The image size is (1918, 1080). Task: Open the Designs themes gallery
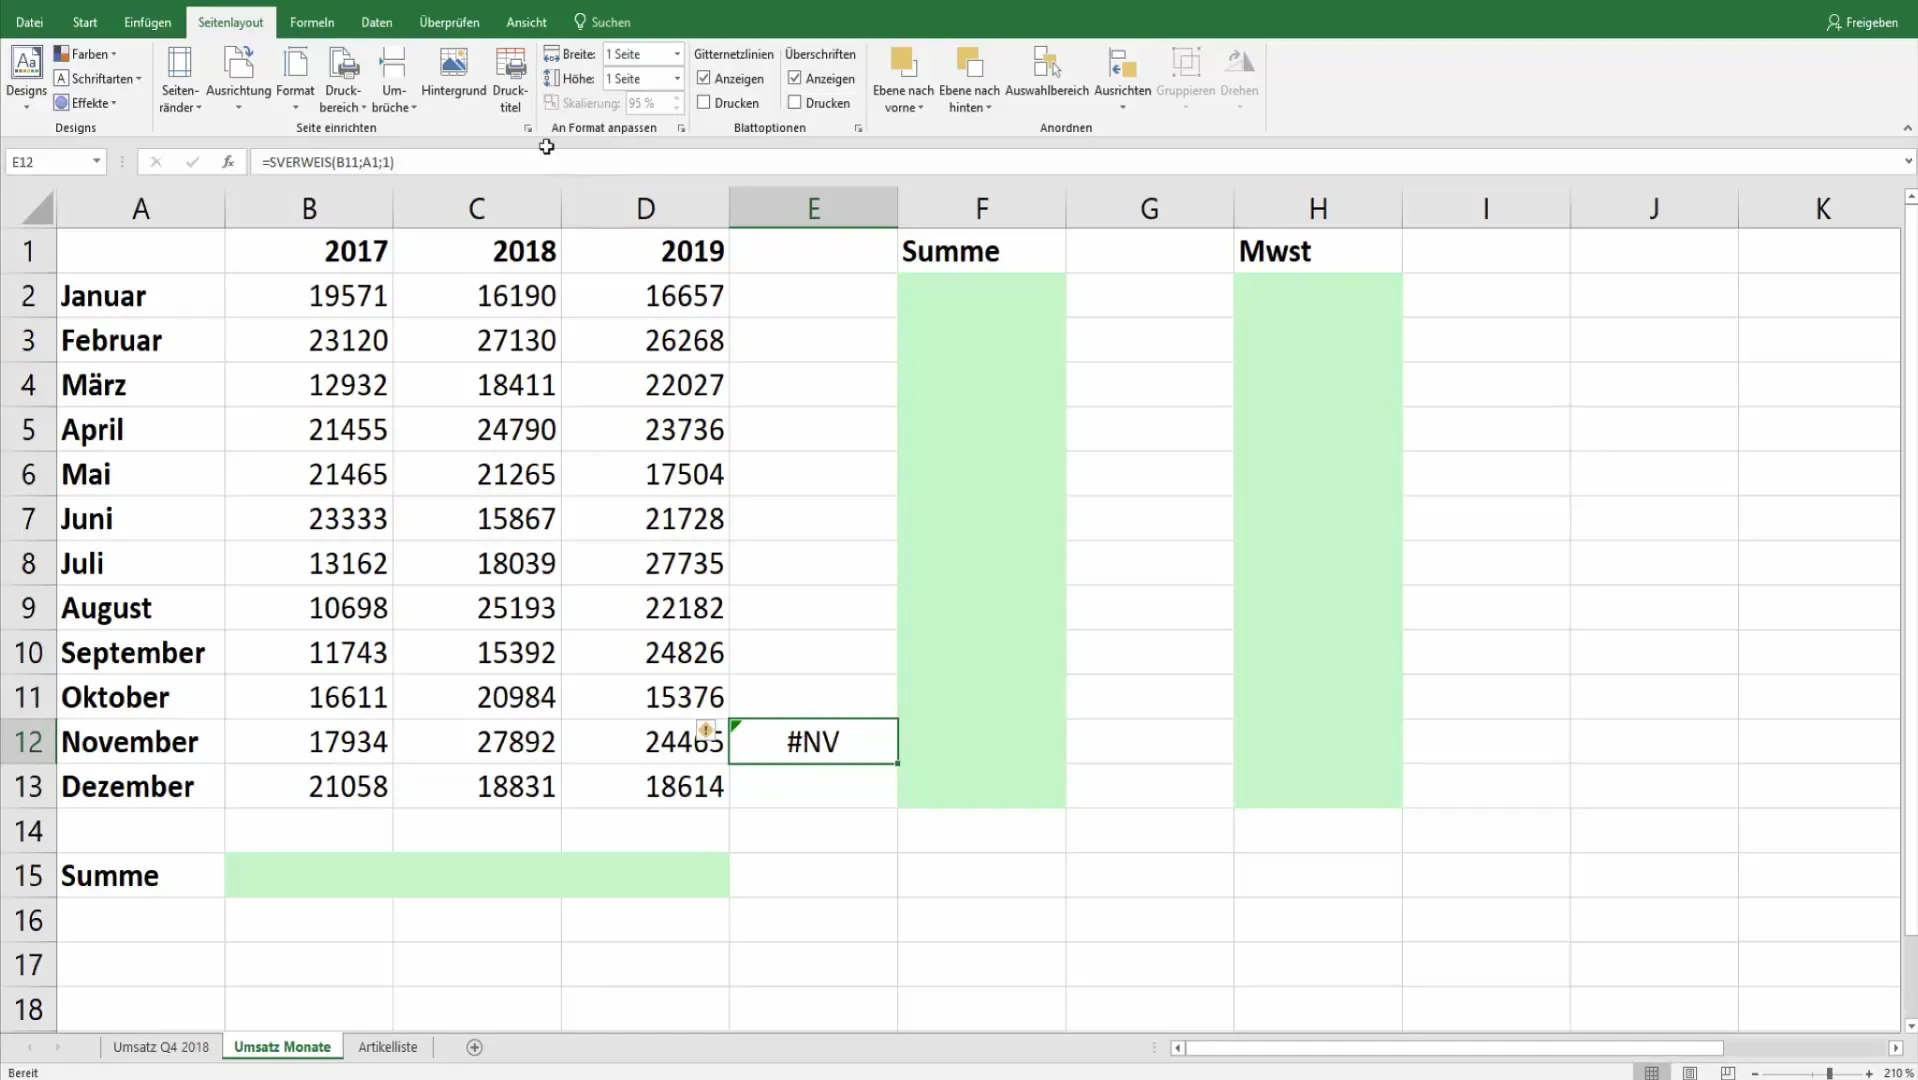click(x=26, y=78)
